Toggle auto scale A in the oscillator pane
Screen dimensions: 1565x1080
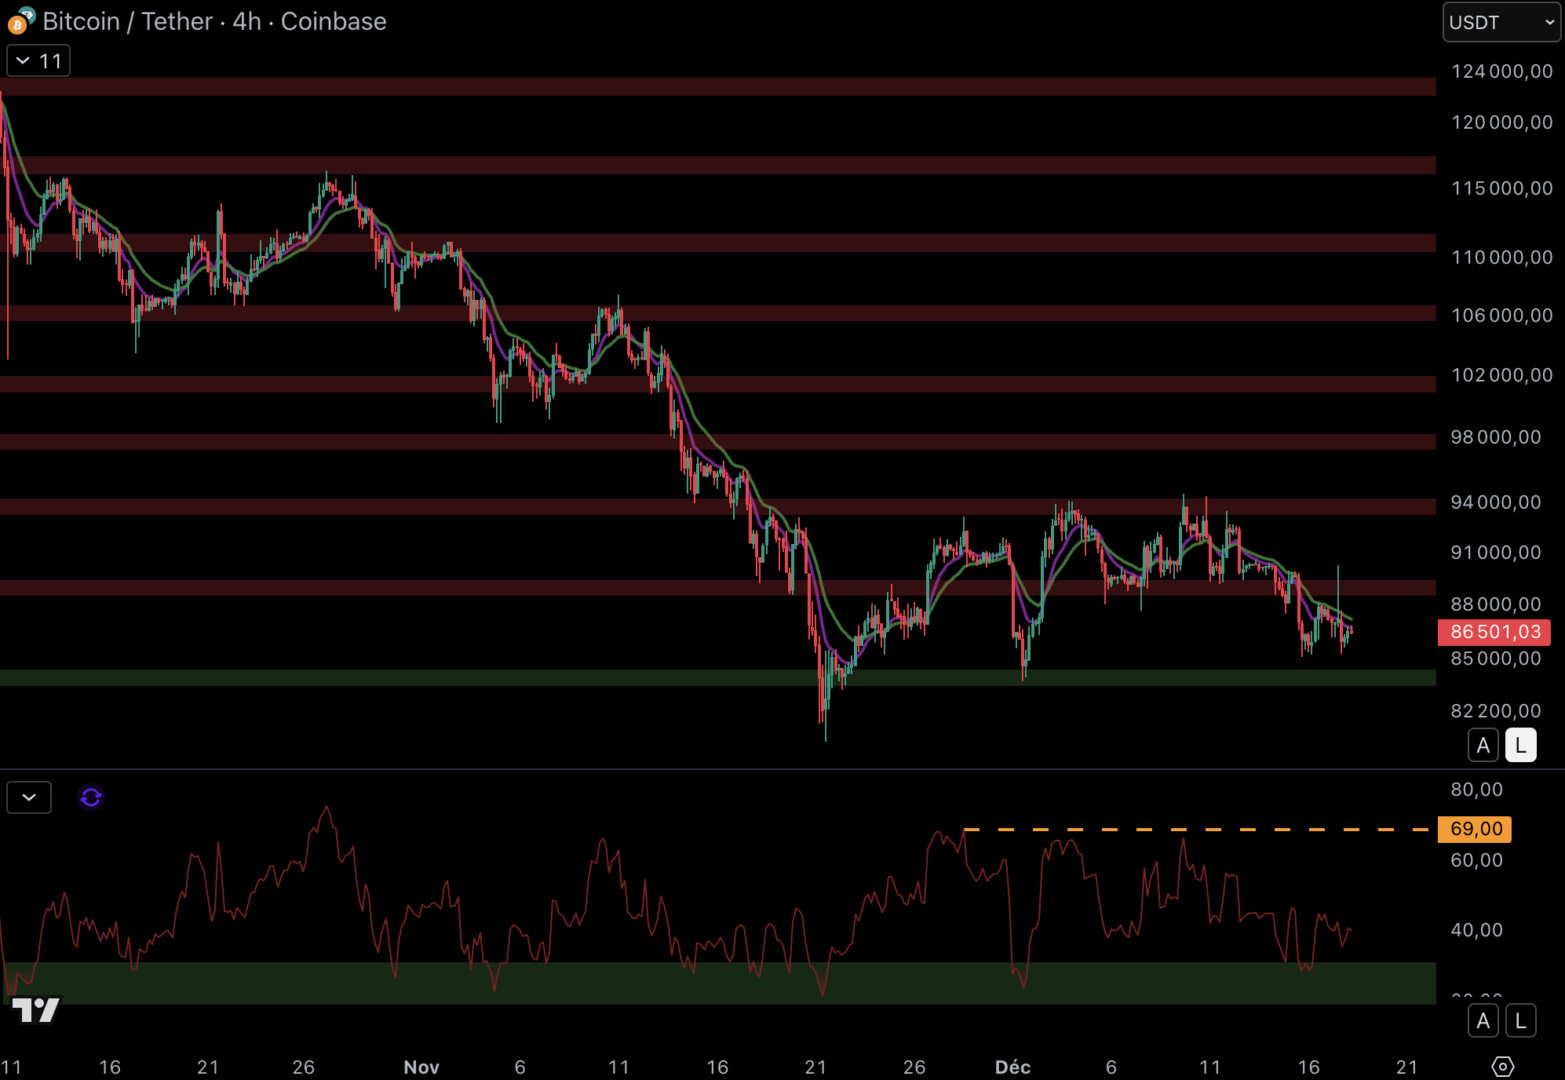[1483, 1021]
